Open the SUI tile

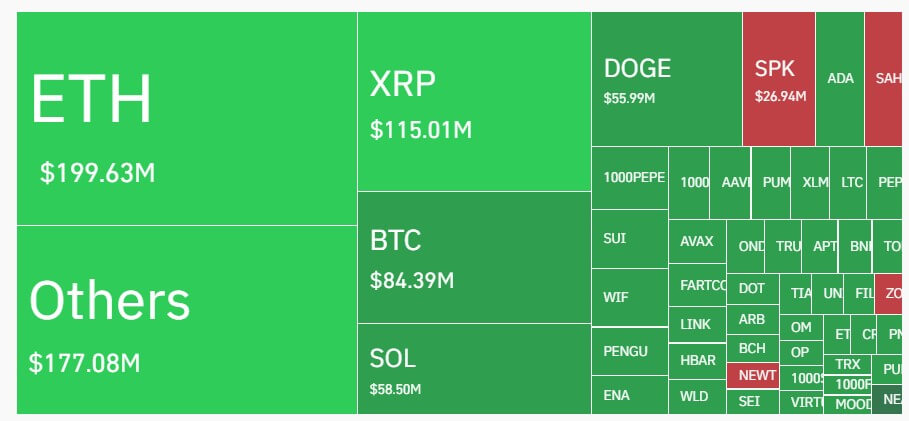(630, 239)
